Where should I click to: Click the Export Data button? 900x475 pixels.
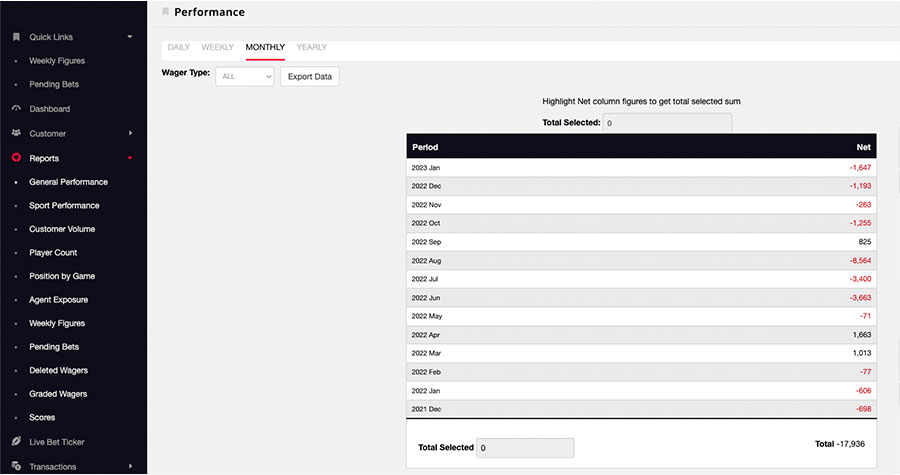tap(310, 76)
